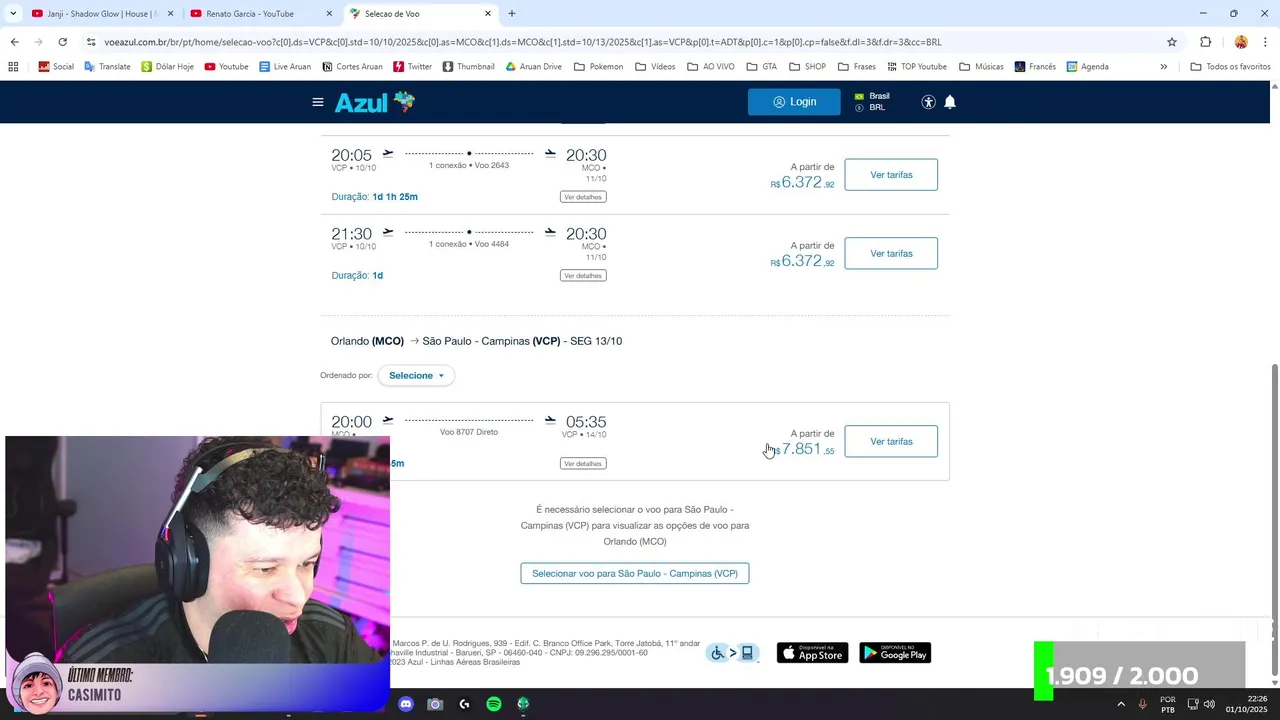Show more bookmarks chevron
This screenshot has width=1280, height=720.
1163,67
